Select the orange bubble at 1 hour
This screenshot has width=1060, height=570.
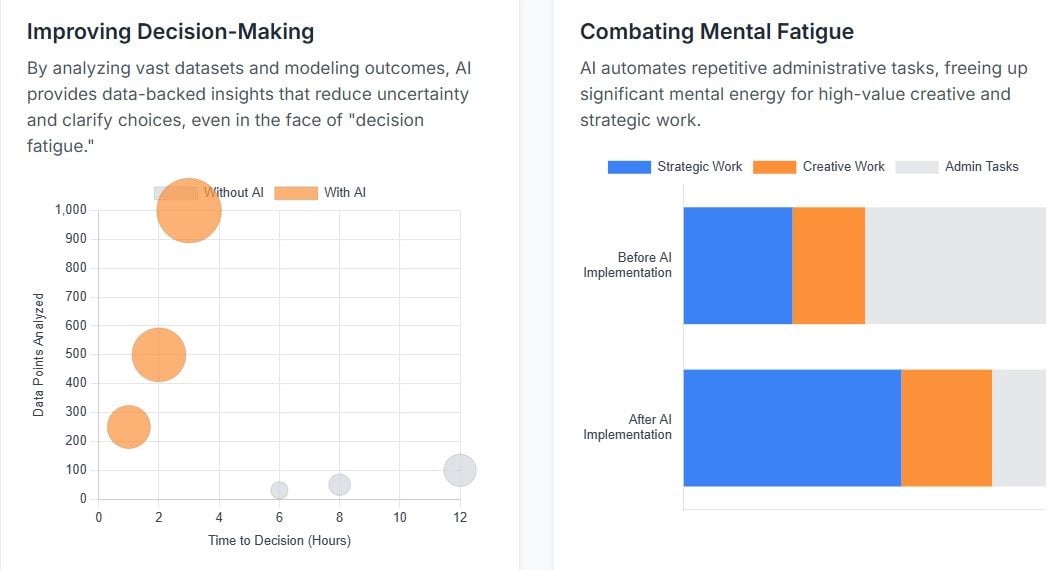128,427
